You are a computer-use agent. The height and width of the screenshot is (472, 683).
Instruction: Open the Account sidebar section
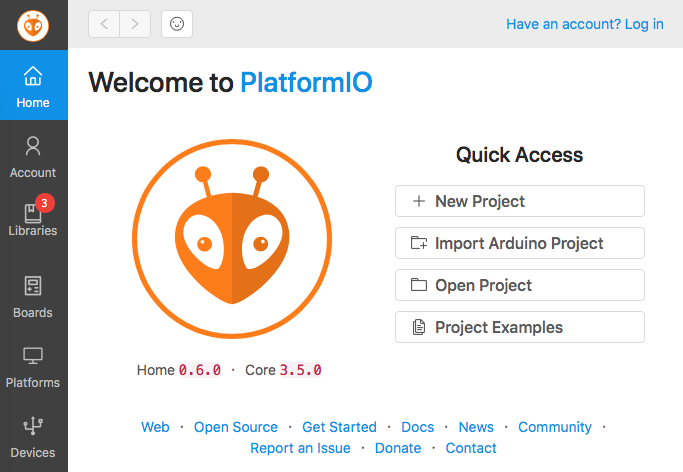(x=33, y=157)
